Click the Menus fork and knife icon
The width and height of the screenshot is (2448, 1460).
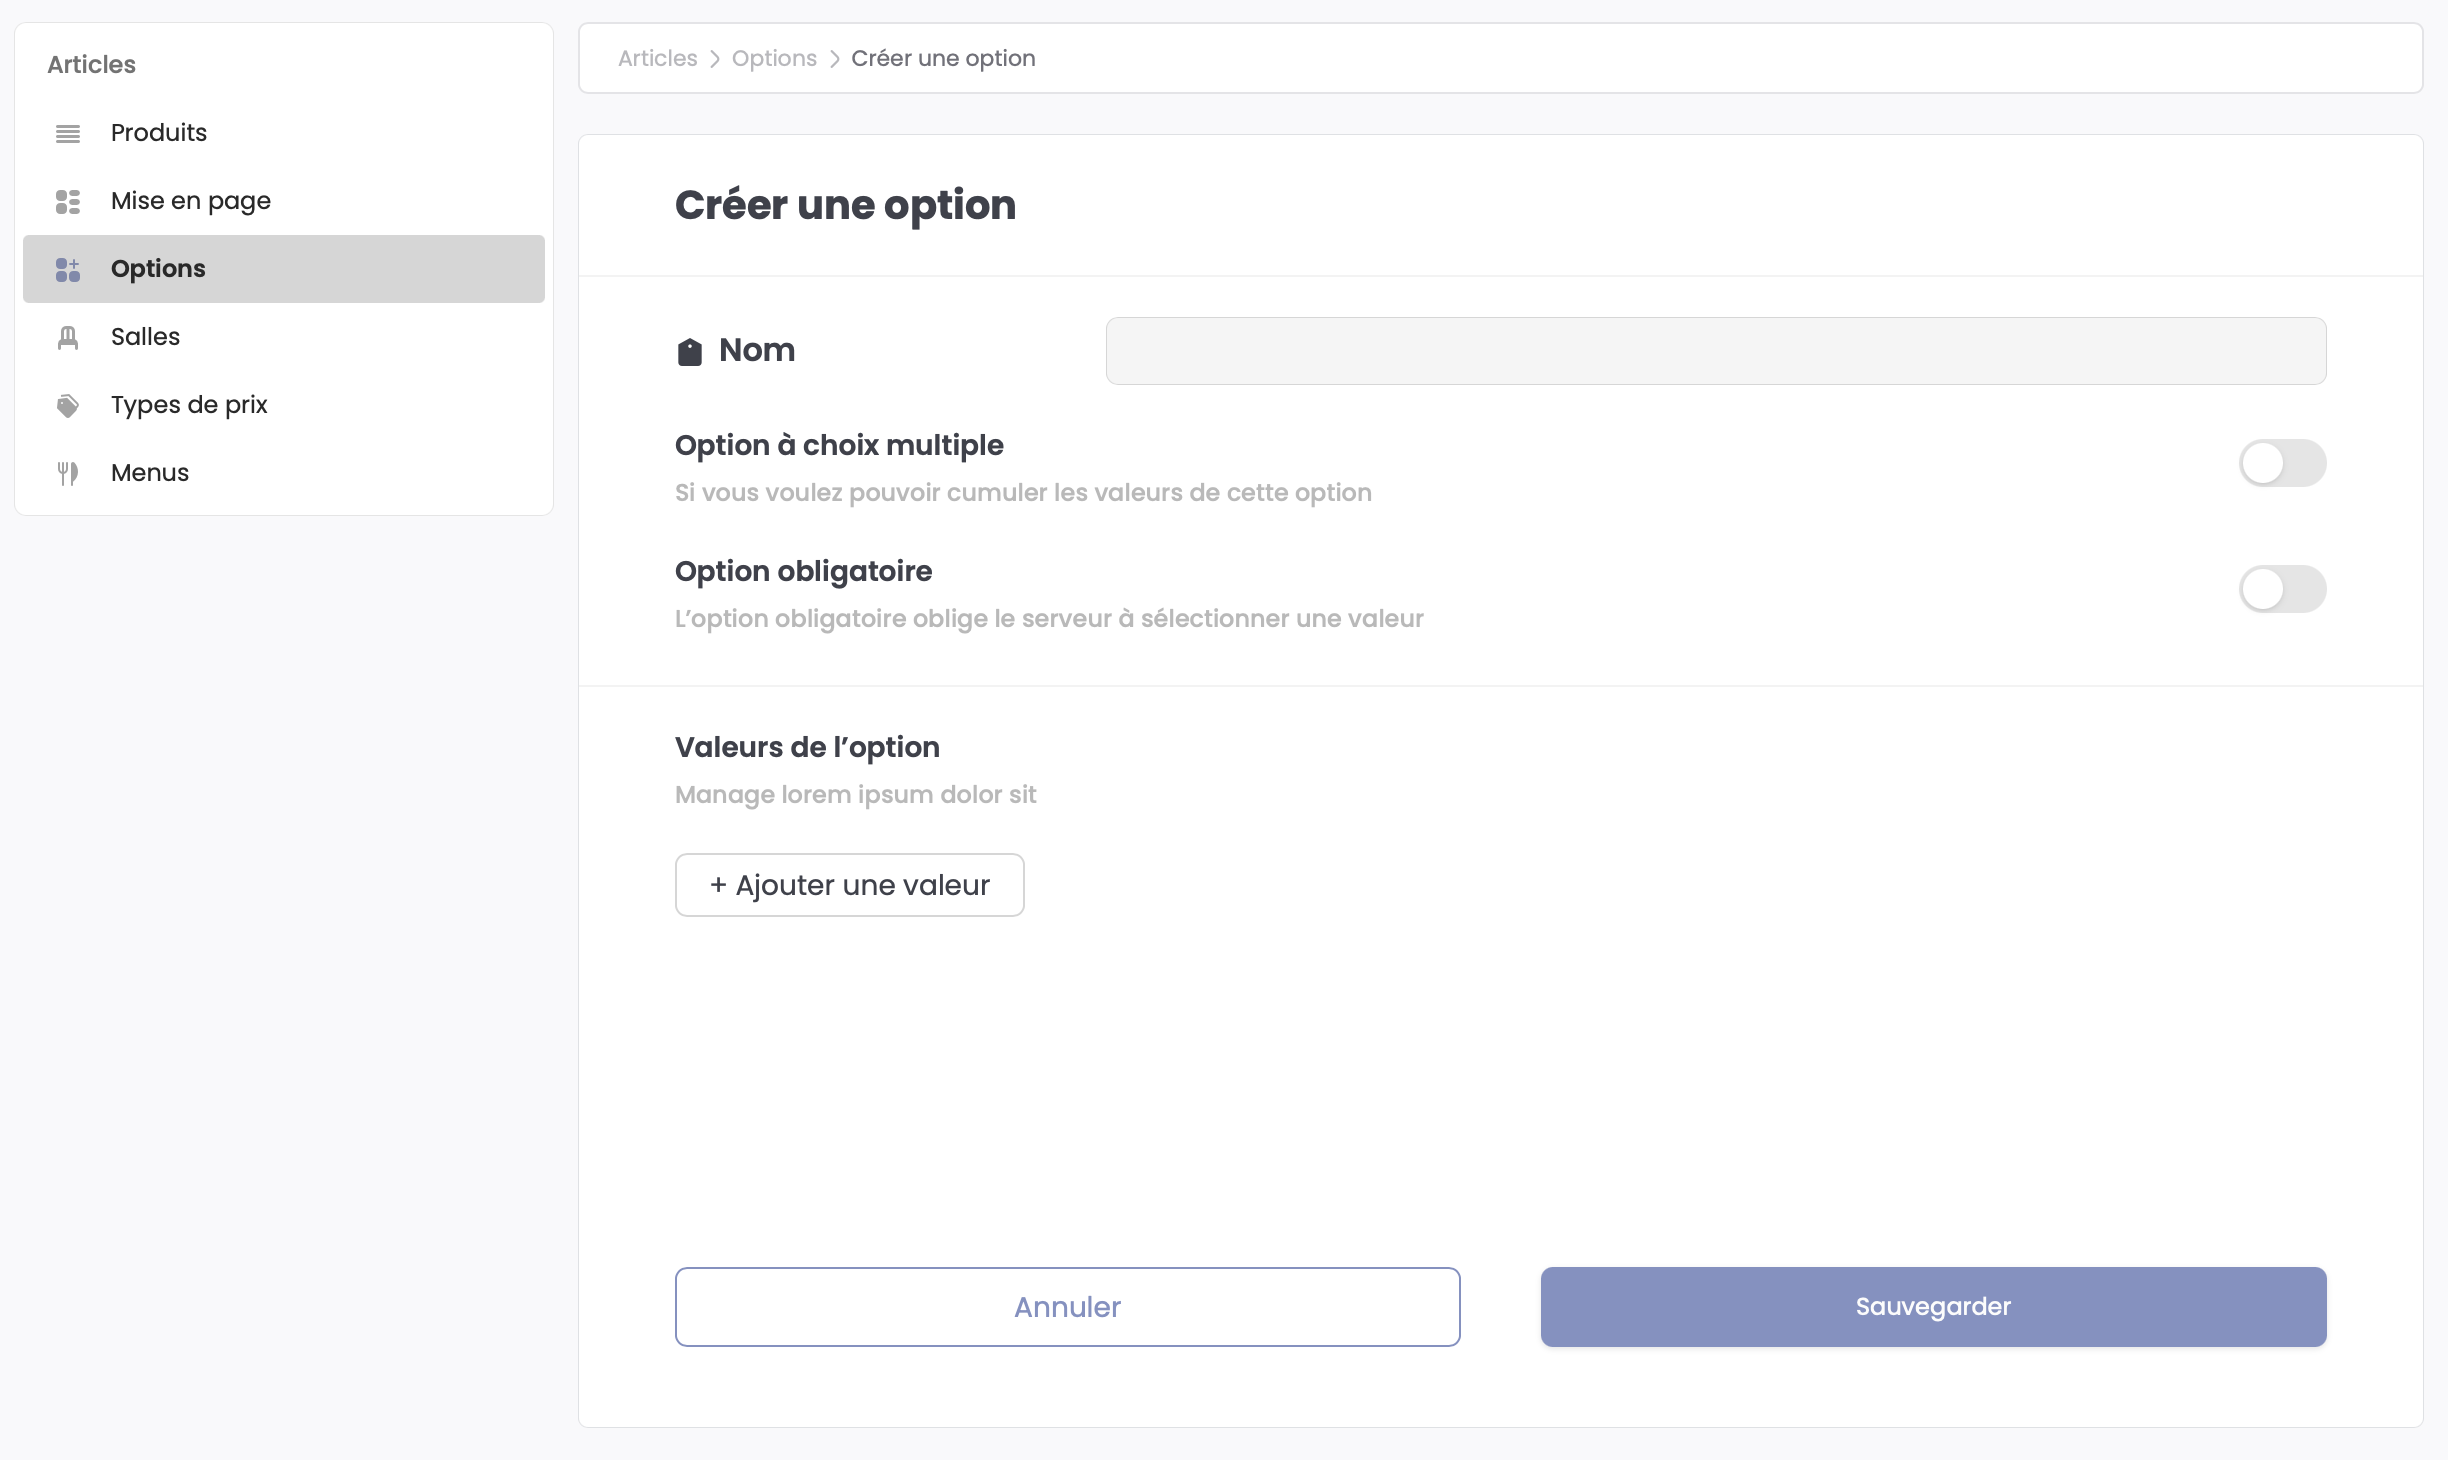68,473
